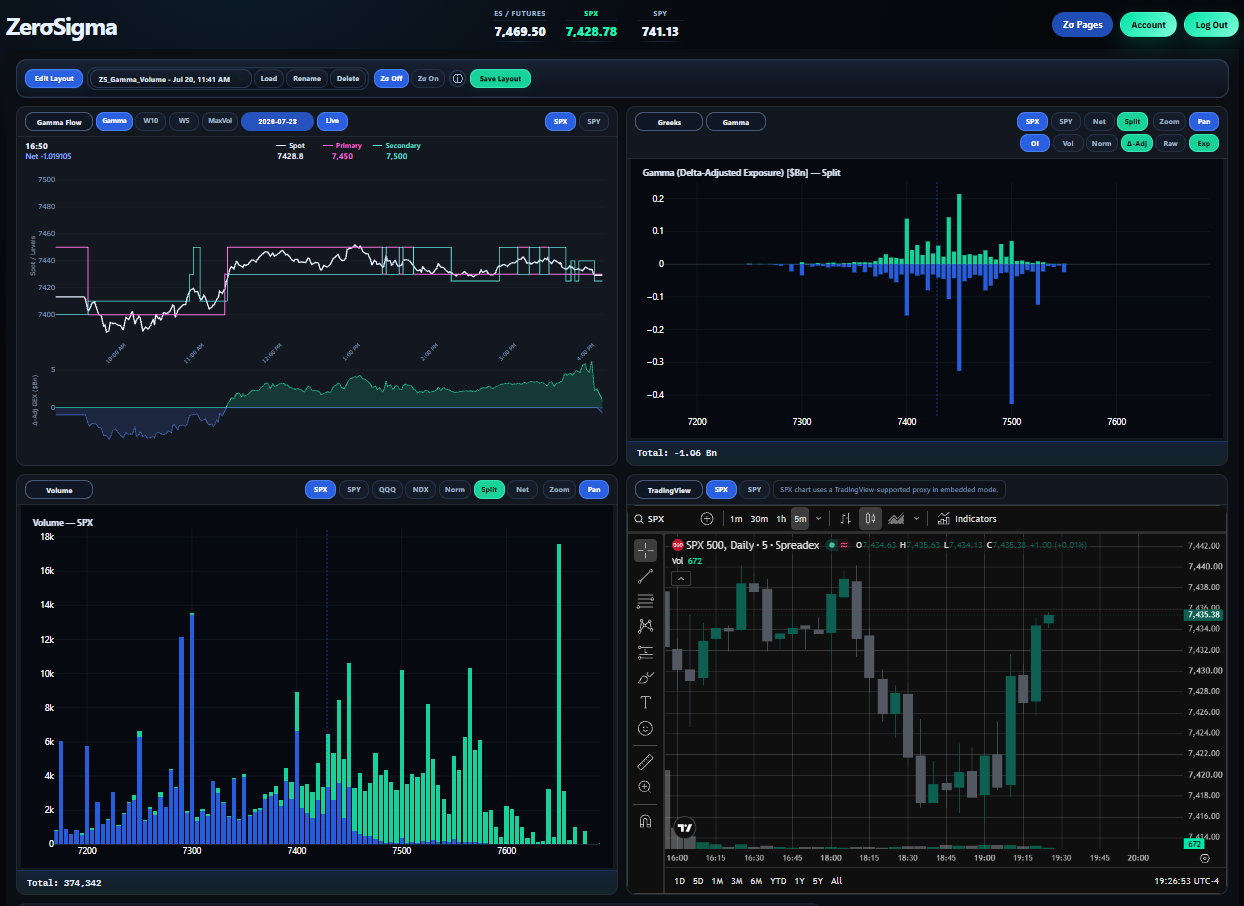Click the Rename layout button
The width and height of the screenshot is (1244, 906).
pos(307,78)
